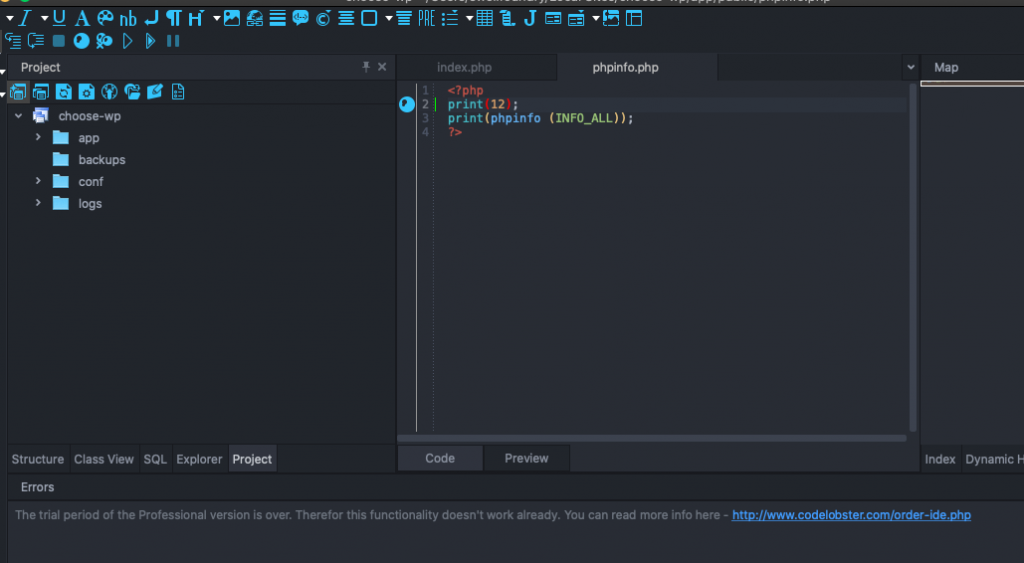The image size is (1024, 563).
Task: Open the dropdown arrow beside the image icon
Action: (x=216, y=18)
